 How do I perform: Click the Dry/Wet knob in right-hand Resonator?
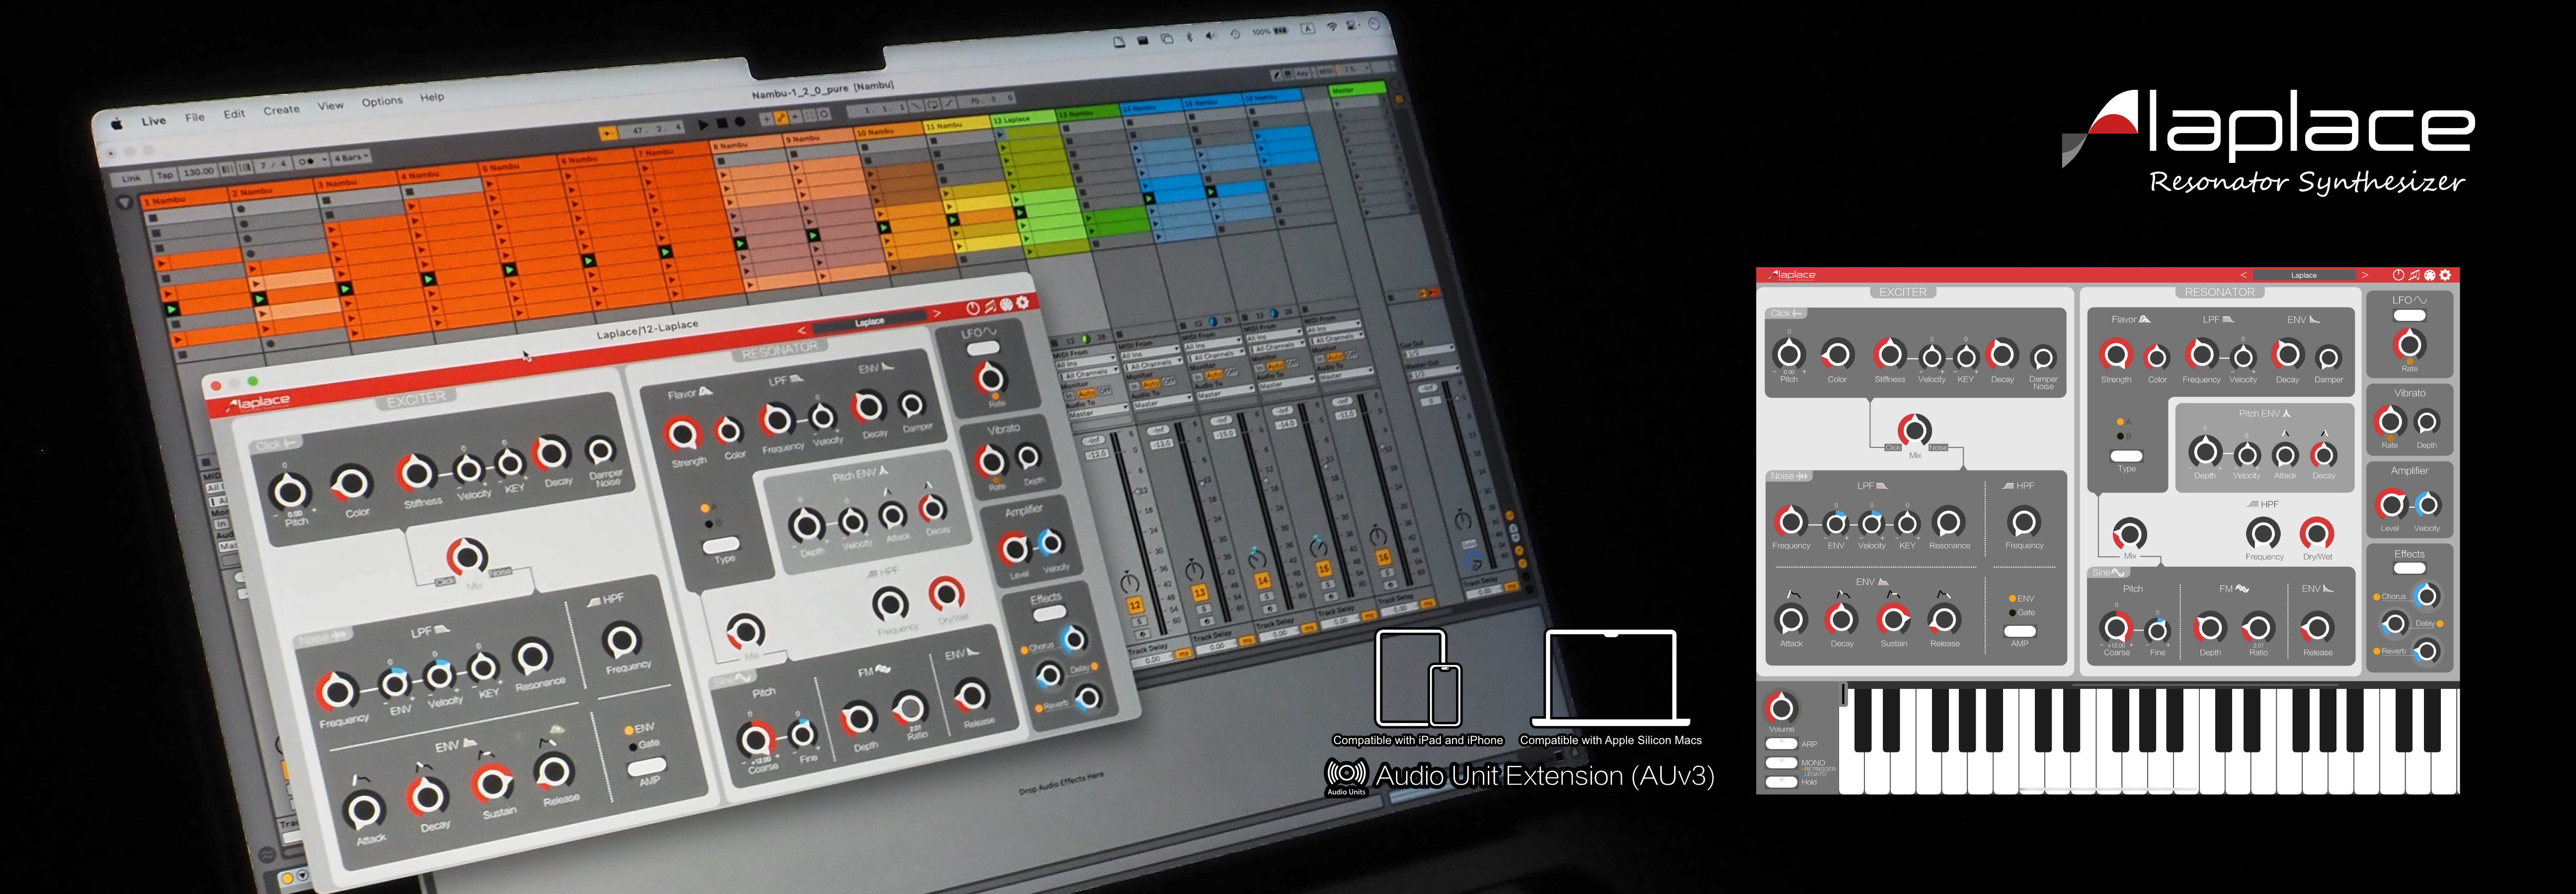point(2317,533)
